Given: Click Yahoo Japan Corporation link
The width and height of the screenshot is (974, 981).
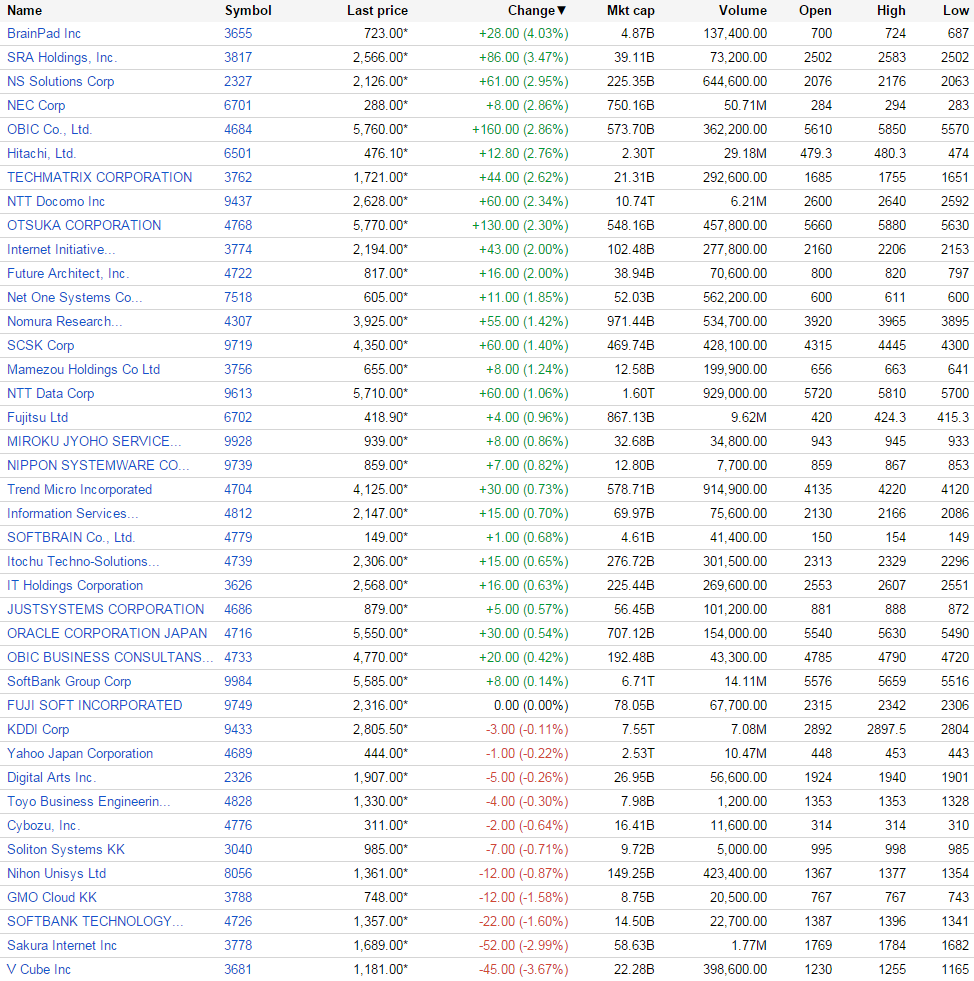Looking at the screenshot, I should pyautogui.click(x=80, y=753).
